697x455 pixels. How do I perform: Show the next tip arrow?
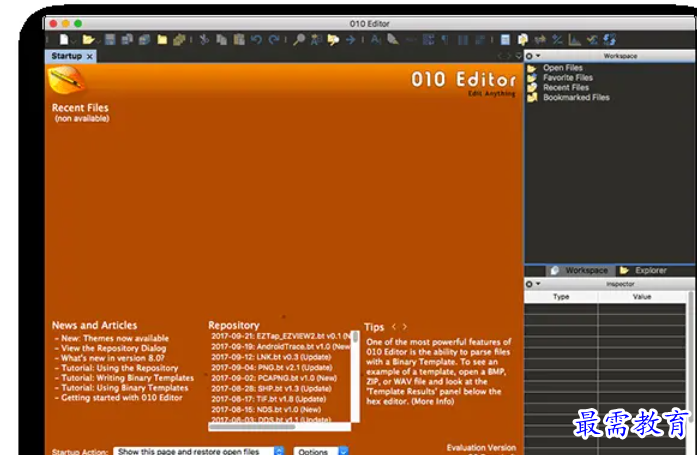pyautogui.click(x=405, y=327)
